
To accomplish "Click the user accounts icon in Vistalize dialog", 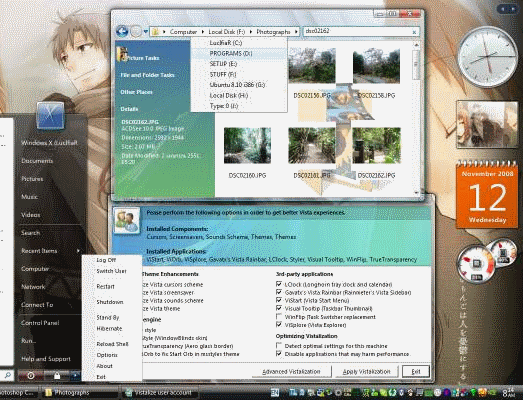I will [x=127, y=221].
